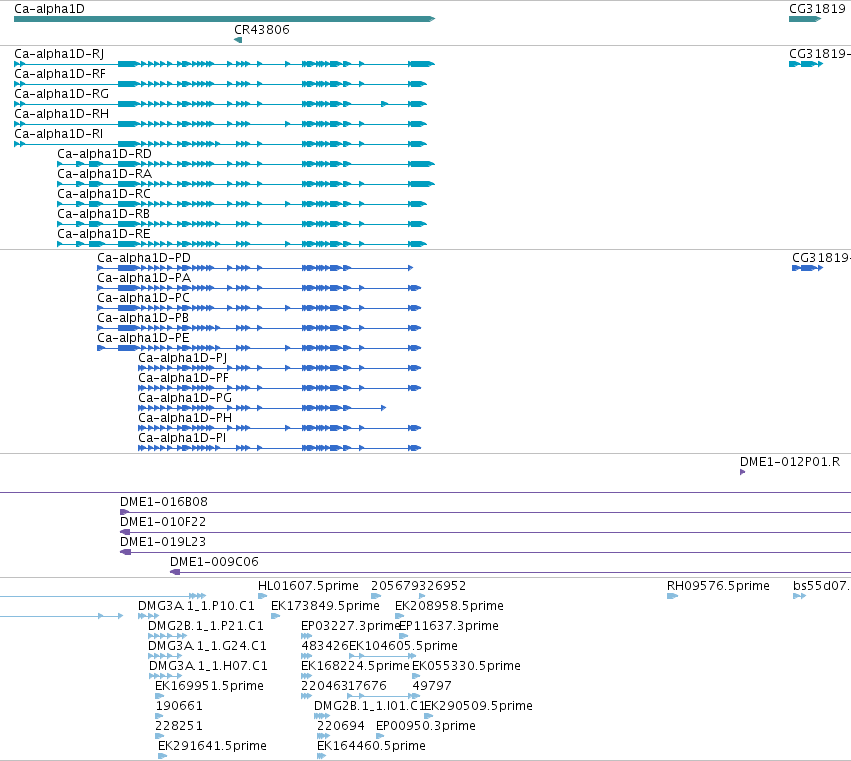Click EST EK208958.5prime
The height and width of the screenshot is (761, 851).
pos(399,616)
